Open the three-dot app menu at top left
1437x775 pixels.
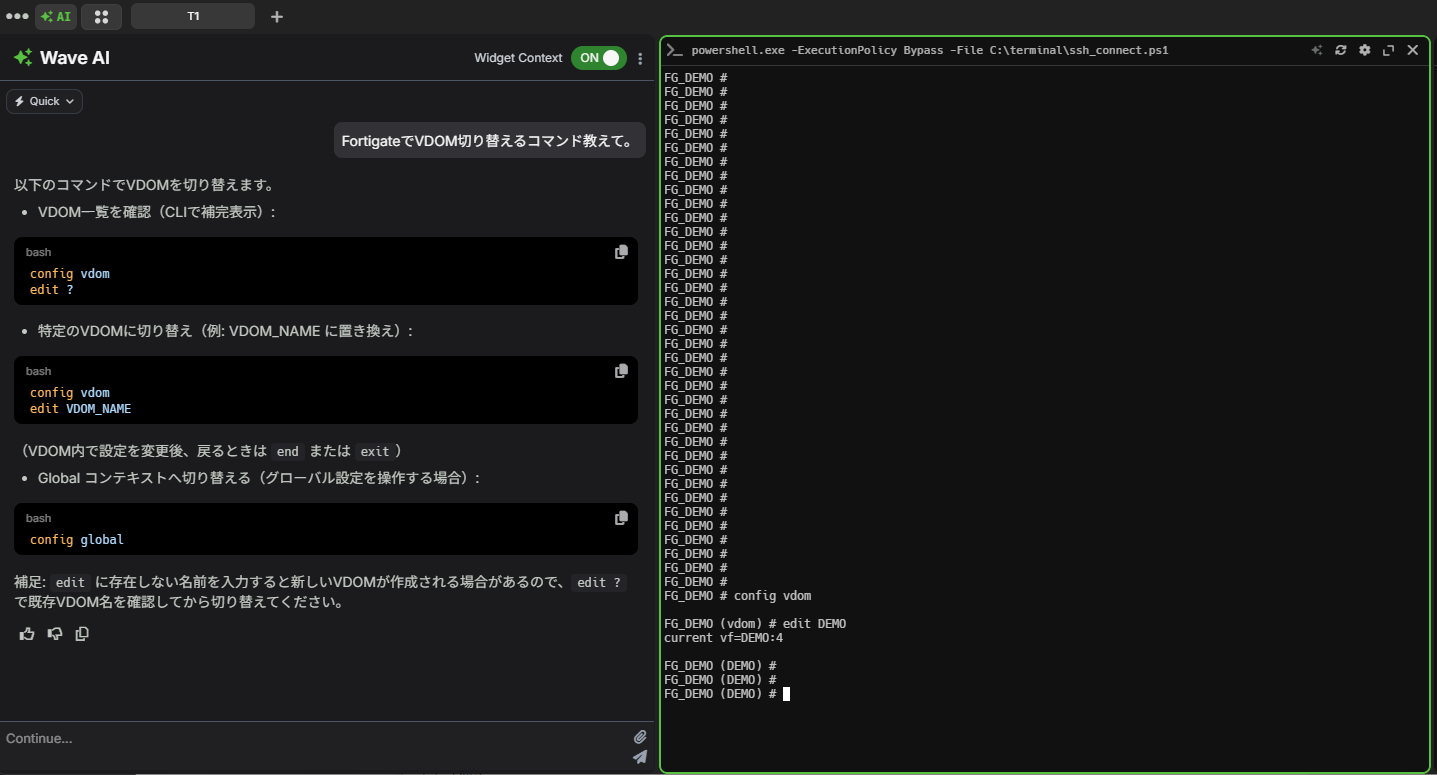pos(17,16)
